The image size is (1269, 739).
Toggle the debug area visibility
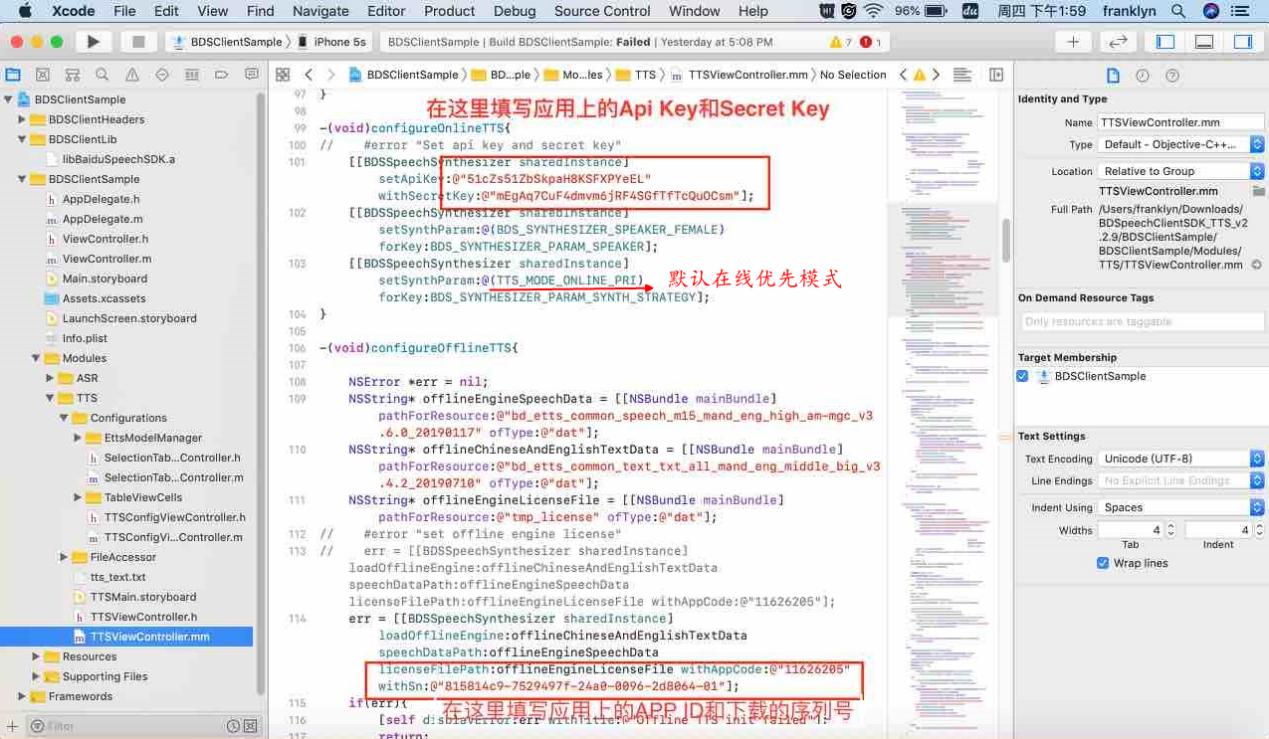(x=1204, y=42)
